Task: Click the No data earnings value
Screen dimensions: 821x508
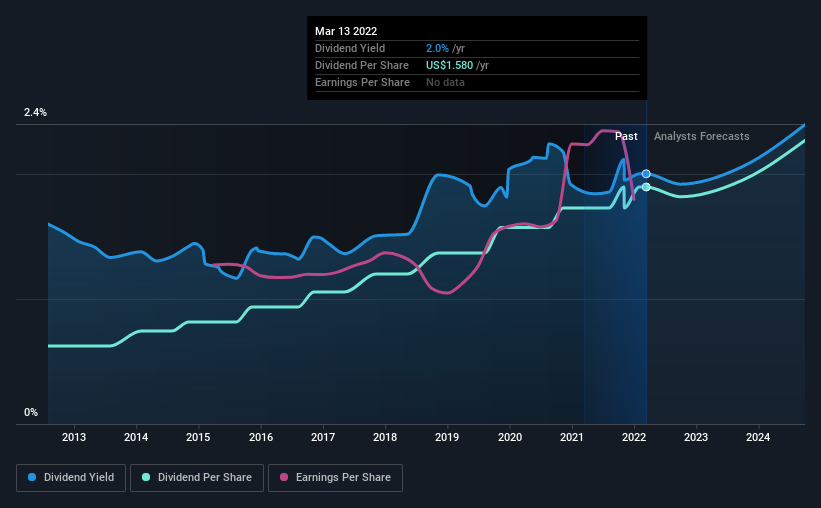Action: coord(445,83)
